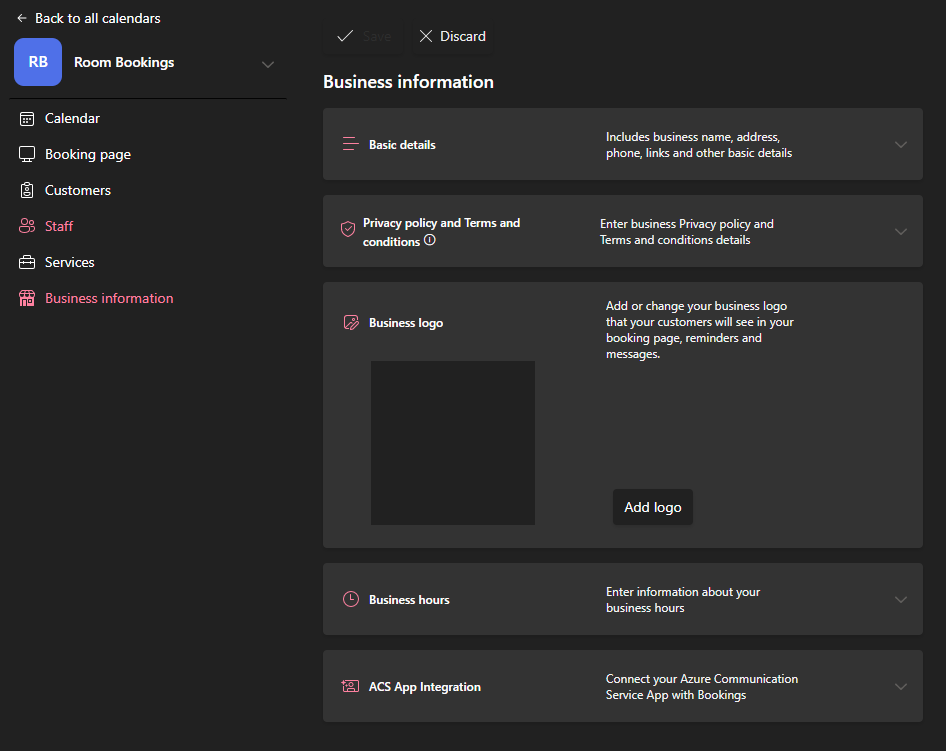Image resolution: width=946 pixels, height=751 pixels.
Task: Click the Services briefcase icon
Action: [x=27, y=262]
